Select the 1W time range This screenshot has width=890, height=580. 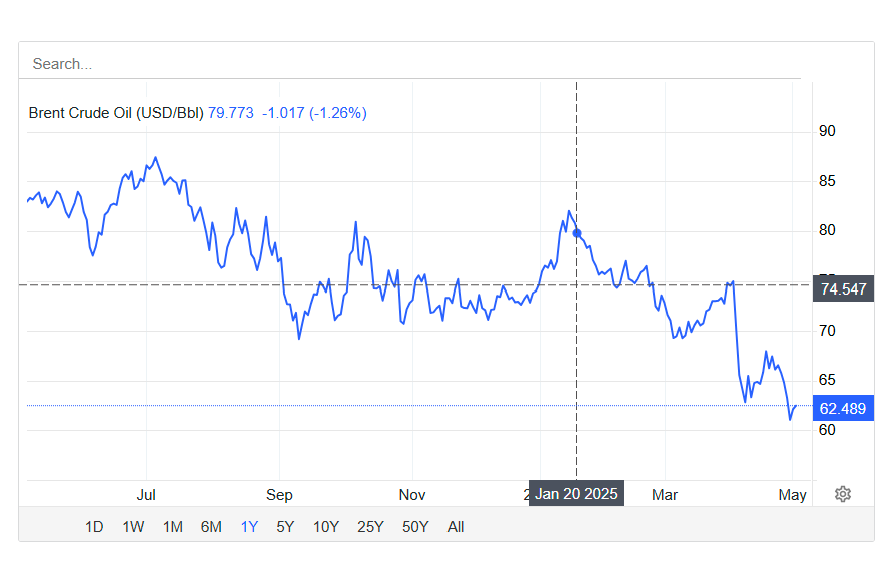tap(133, 527)
